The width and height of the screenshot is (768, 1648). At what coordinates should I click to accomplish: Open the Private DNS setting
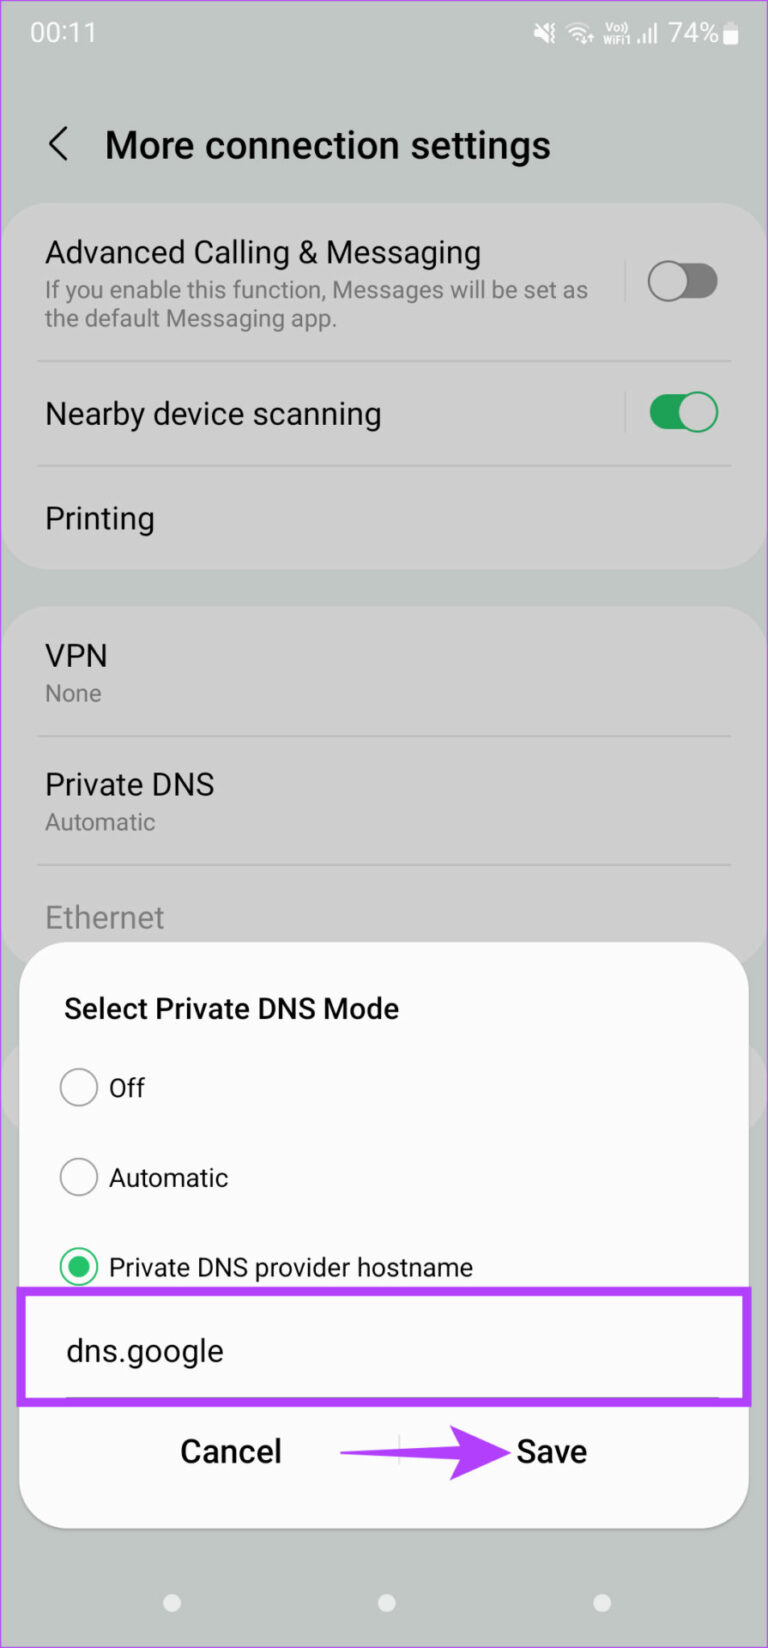[x=130, y=800]
